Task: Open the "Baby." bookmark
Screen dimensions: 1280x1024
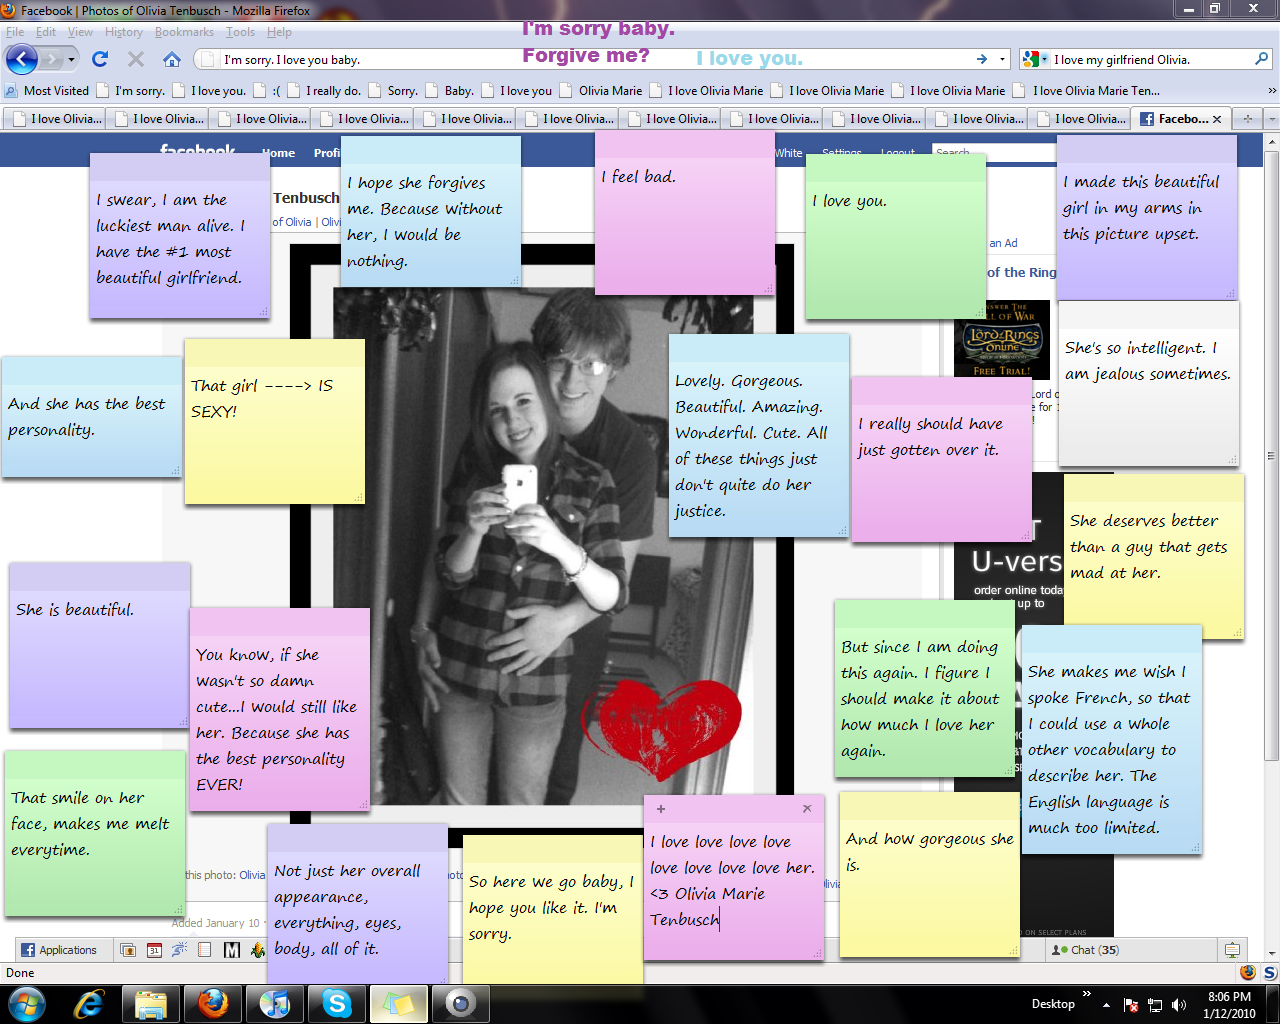Action: pos(450,90)
